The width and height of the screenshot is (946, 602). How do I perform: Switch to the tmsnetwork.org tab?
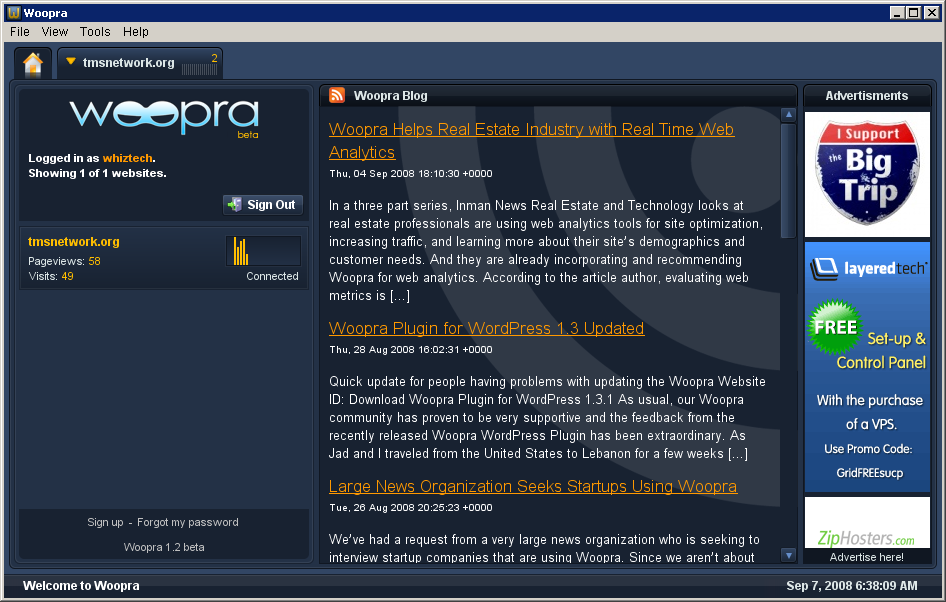(140, 63)
